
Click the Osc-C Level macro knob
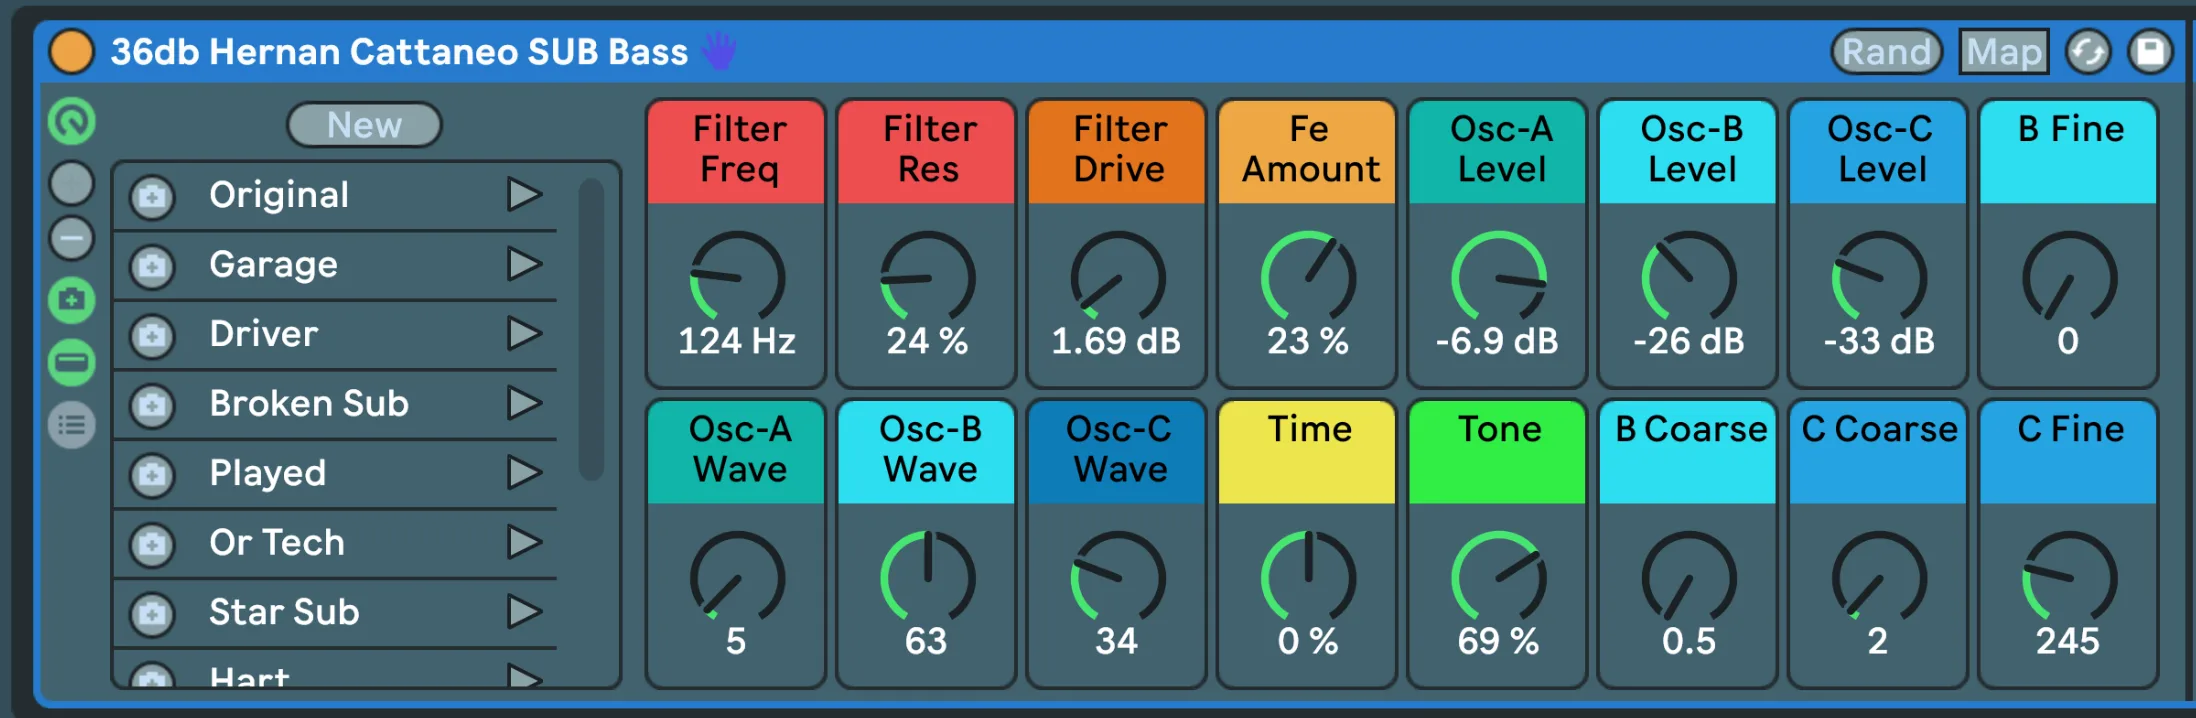tap(1879, 278)
